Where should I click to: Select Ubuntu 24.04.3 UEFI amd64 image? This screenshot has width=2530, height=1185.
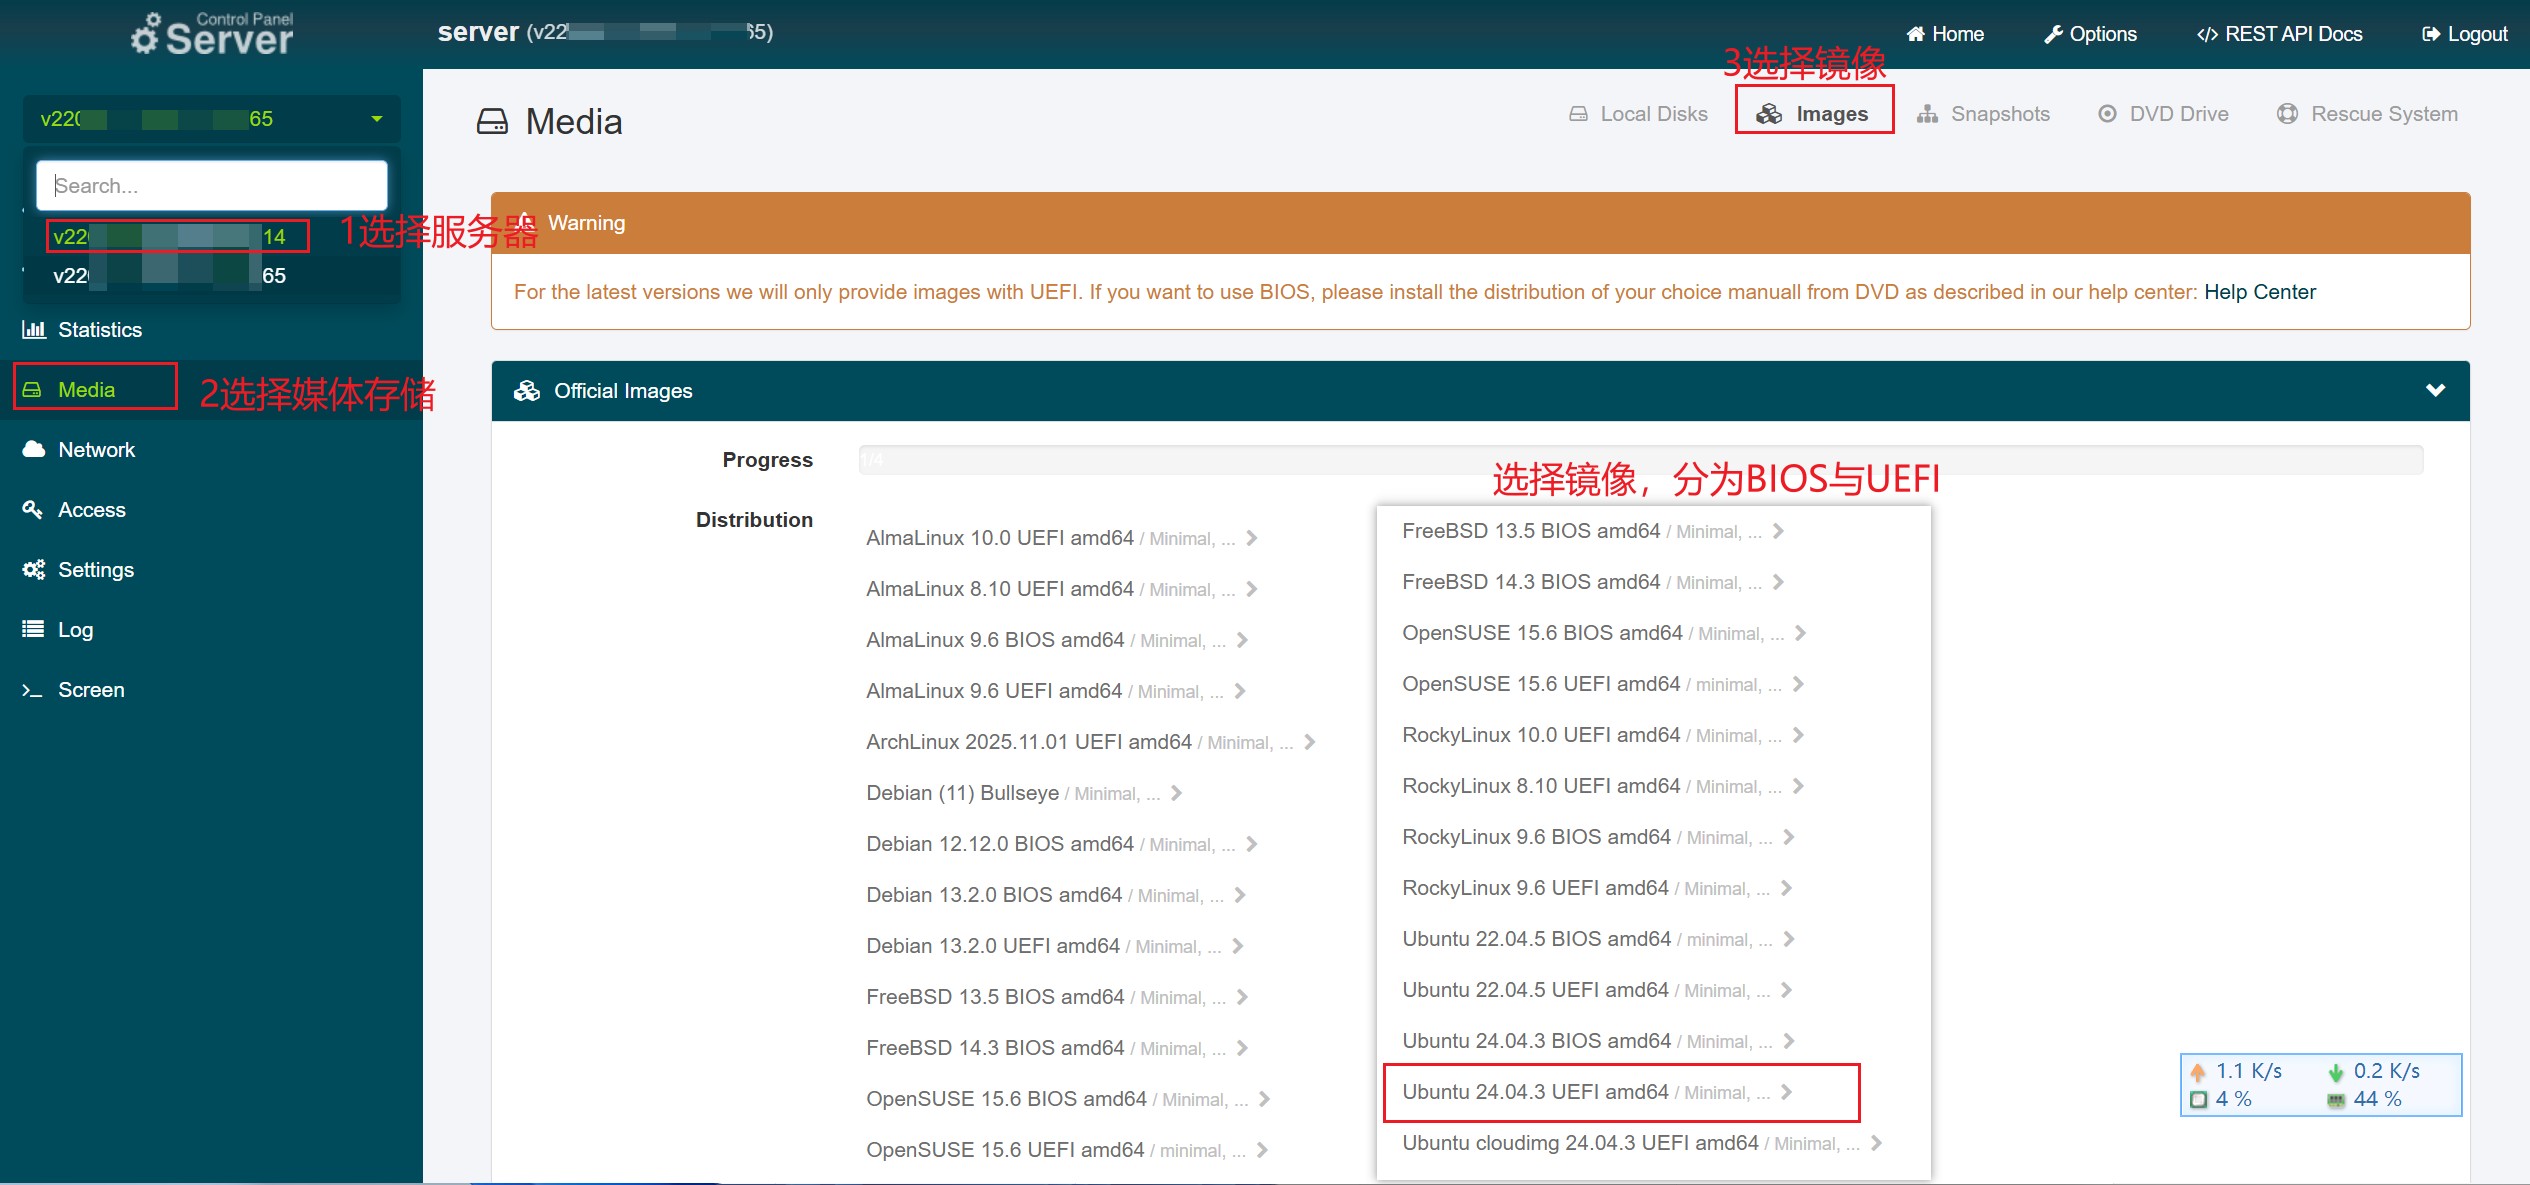tap(1535, 1092)
